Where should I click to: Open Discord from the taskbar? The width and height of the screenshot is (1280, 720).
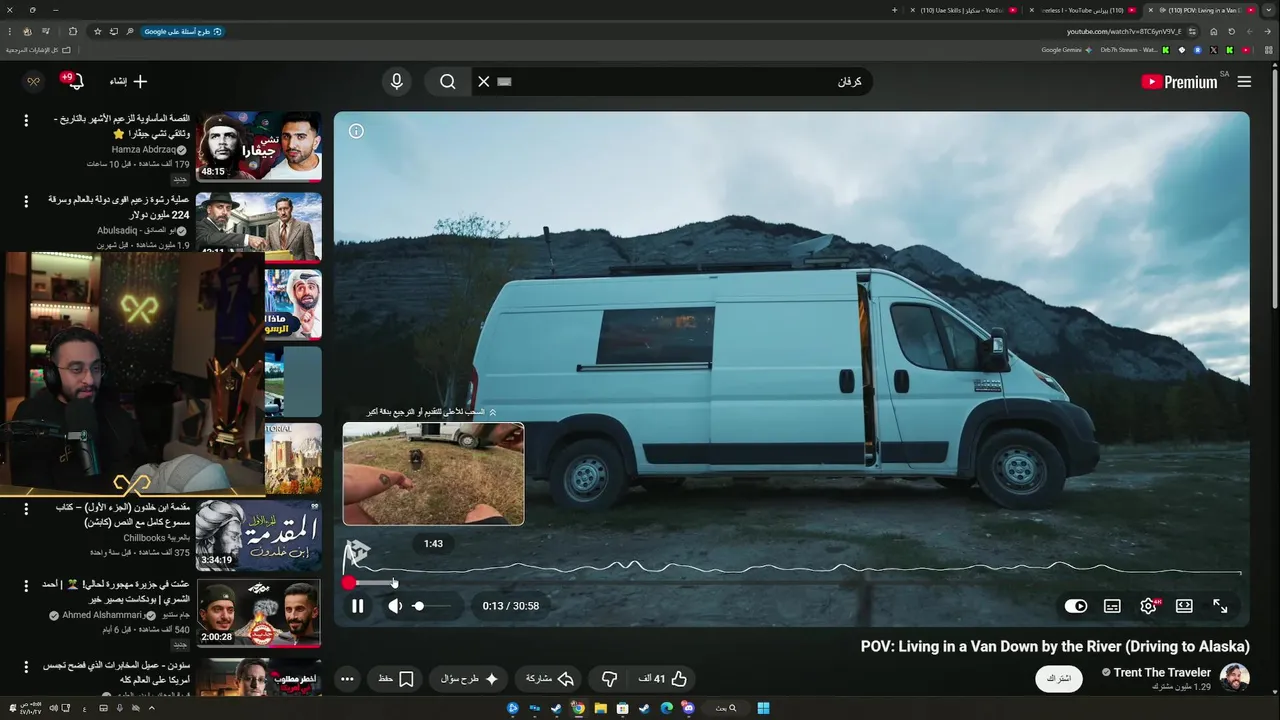(x=688, y=708)
